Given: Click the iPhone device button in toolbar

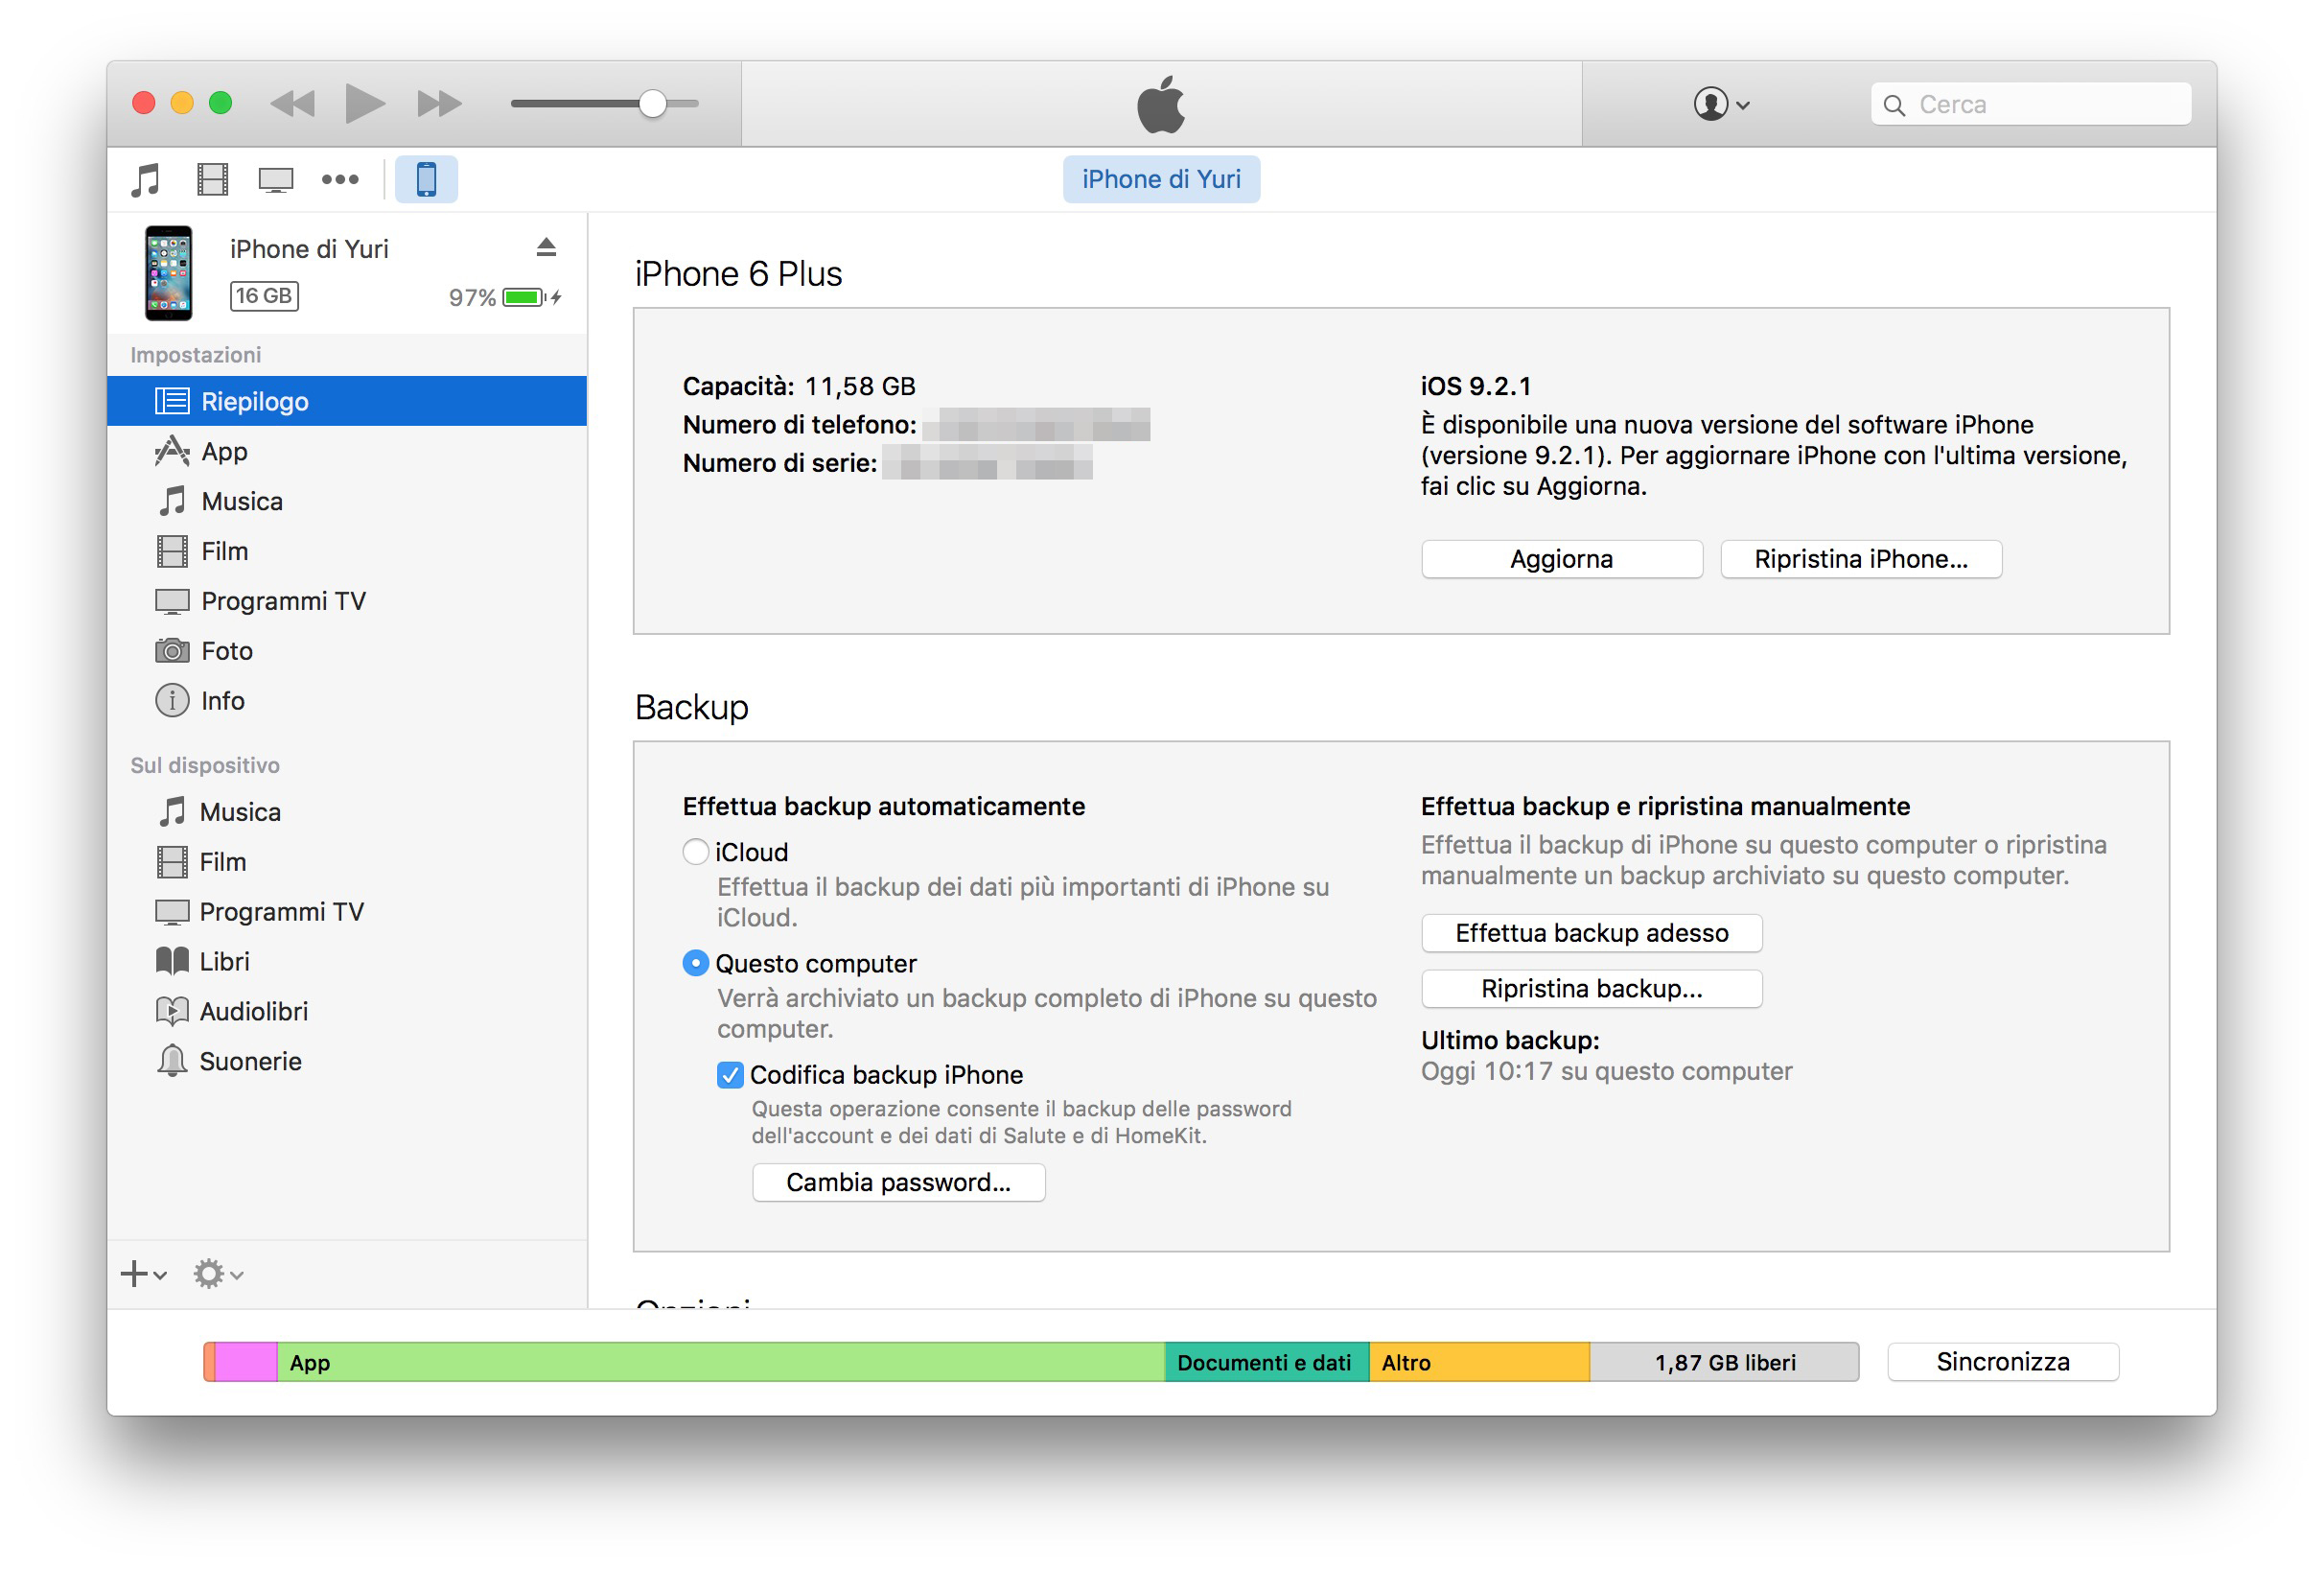Looking at the screenshot, I should point(426,180).
